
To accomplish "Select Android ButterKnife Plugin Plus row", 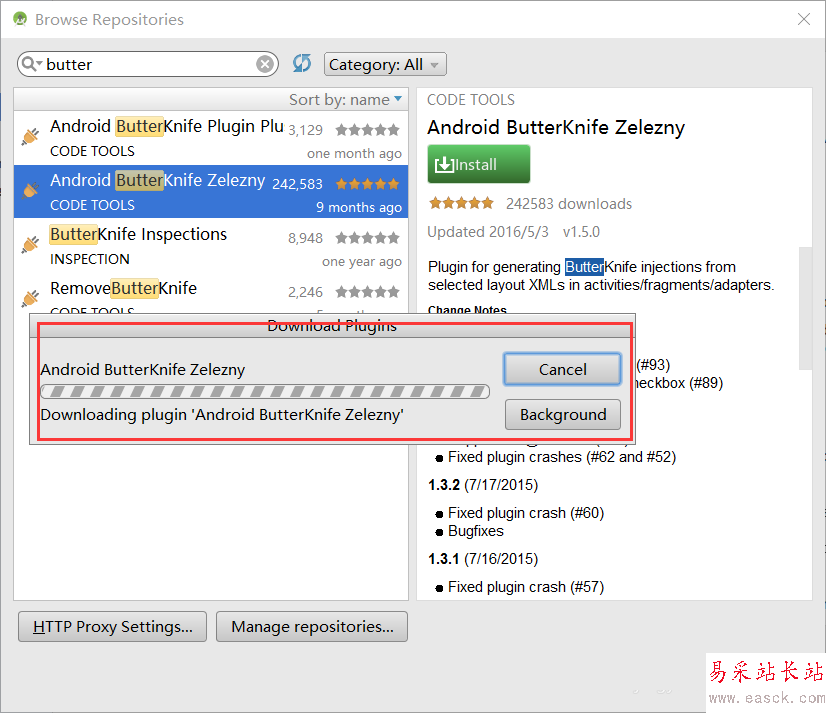I will click(211, 138).
